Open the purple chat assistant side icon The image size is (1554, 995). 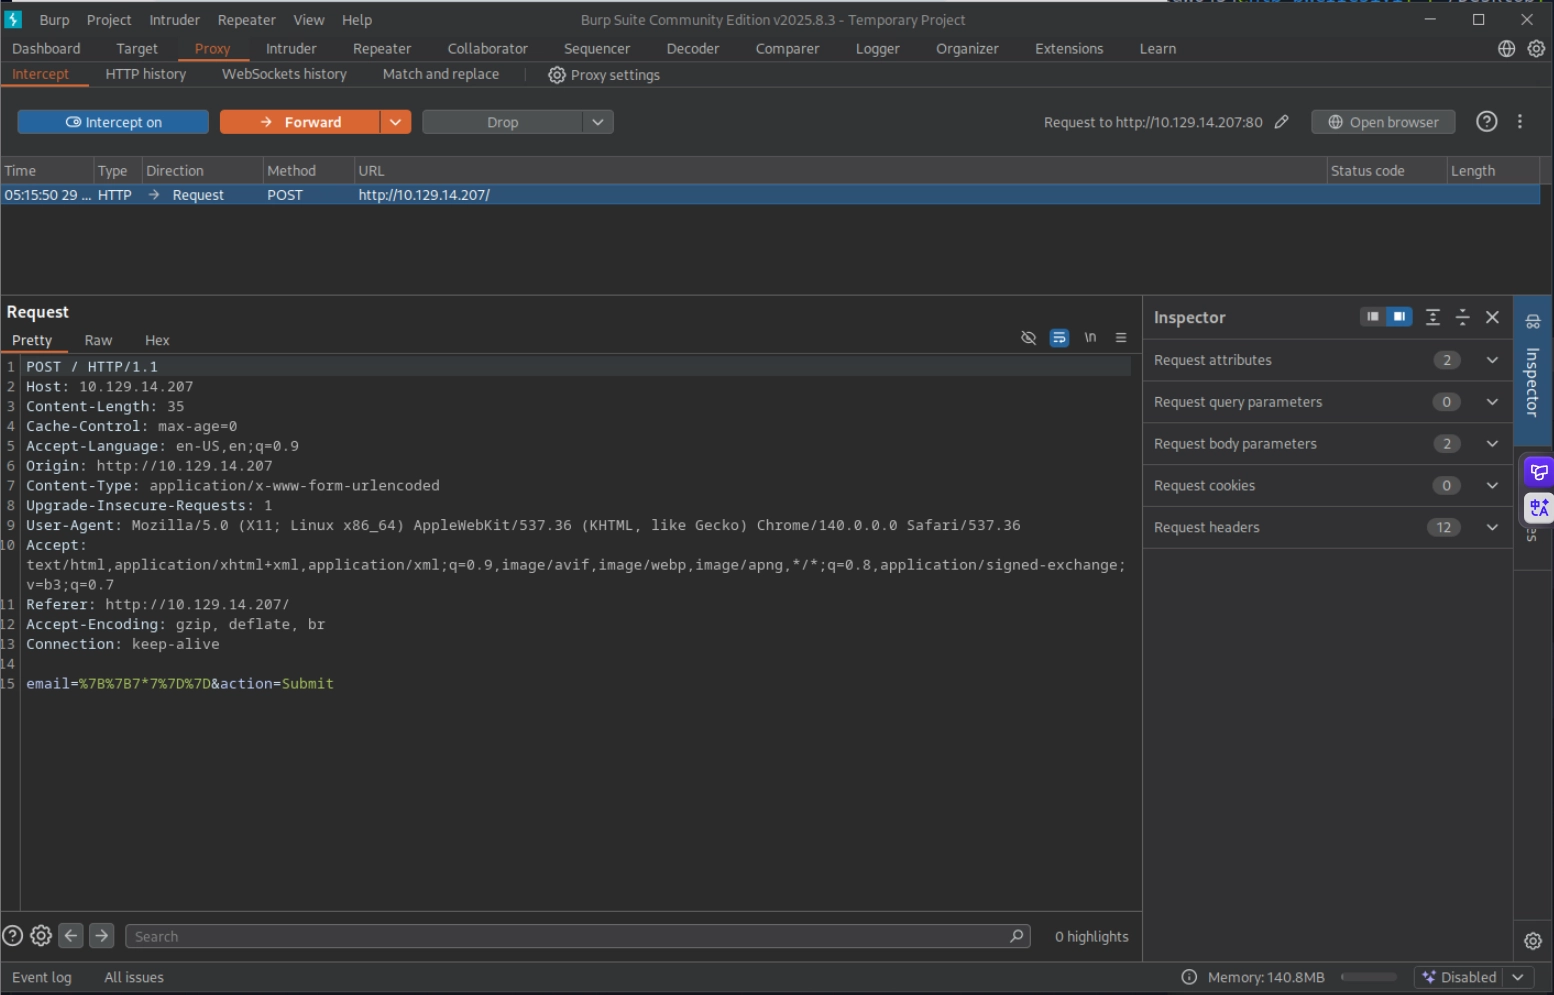1538,472
